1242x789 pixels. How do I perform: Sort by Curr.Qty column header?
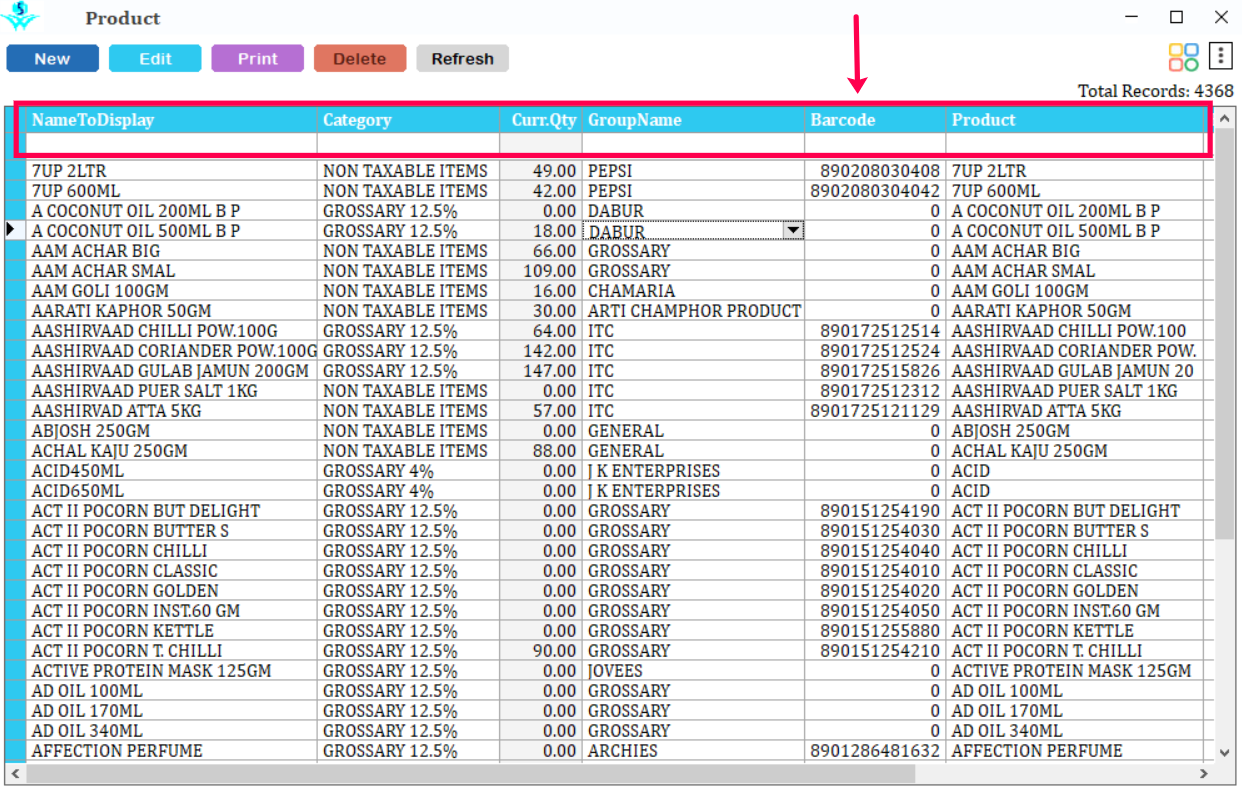541,120
